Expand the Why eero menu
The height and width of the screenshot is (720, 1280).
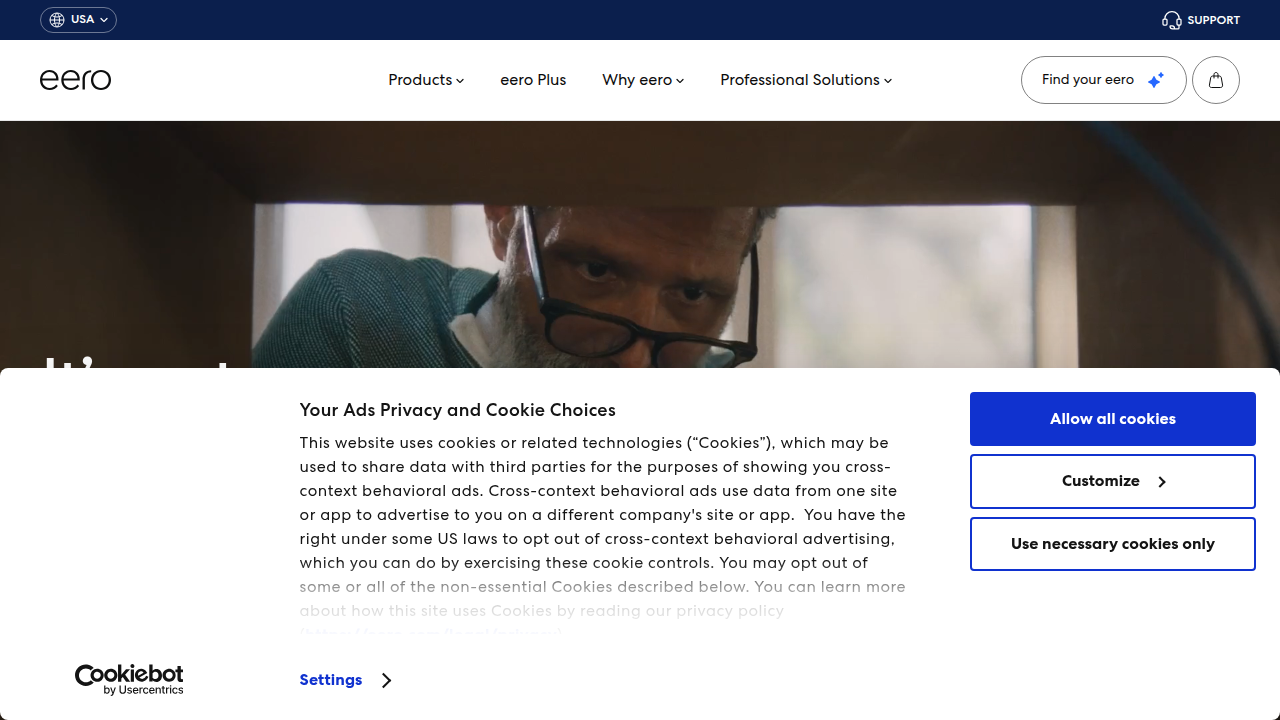tap(643, 80)
